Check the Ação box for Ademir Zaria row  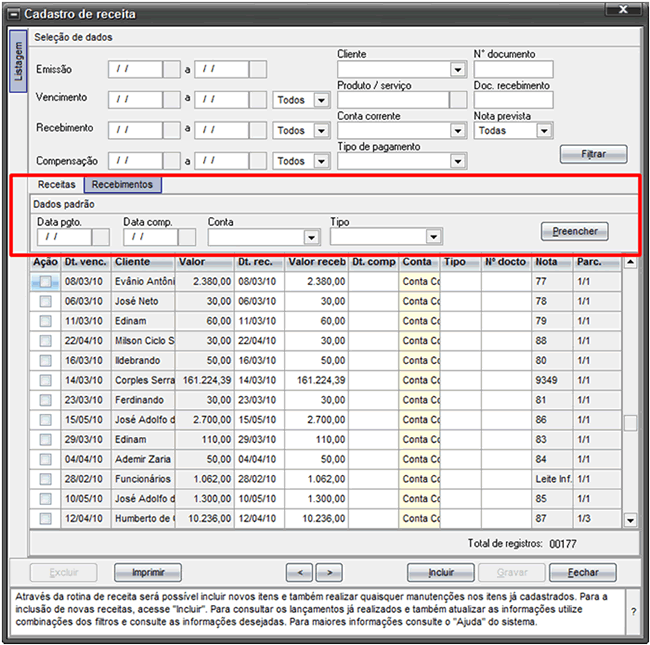(45, 459)
